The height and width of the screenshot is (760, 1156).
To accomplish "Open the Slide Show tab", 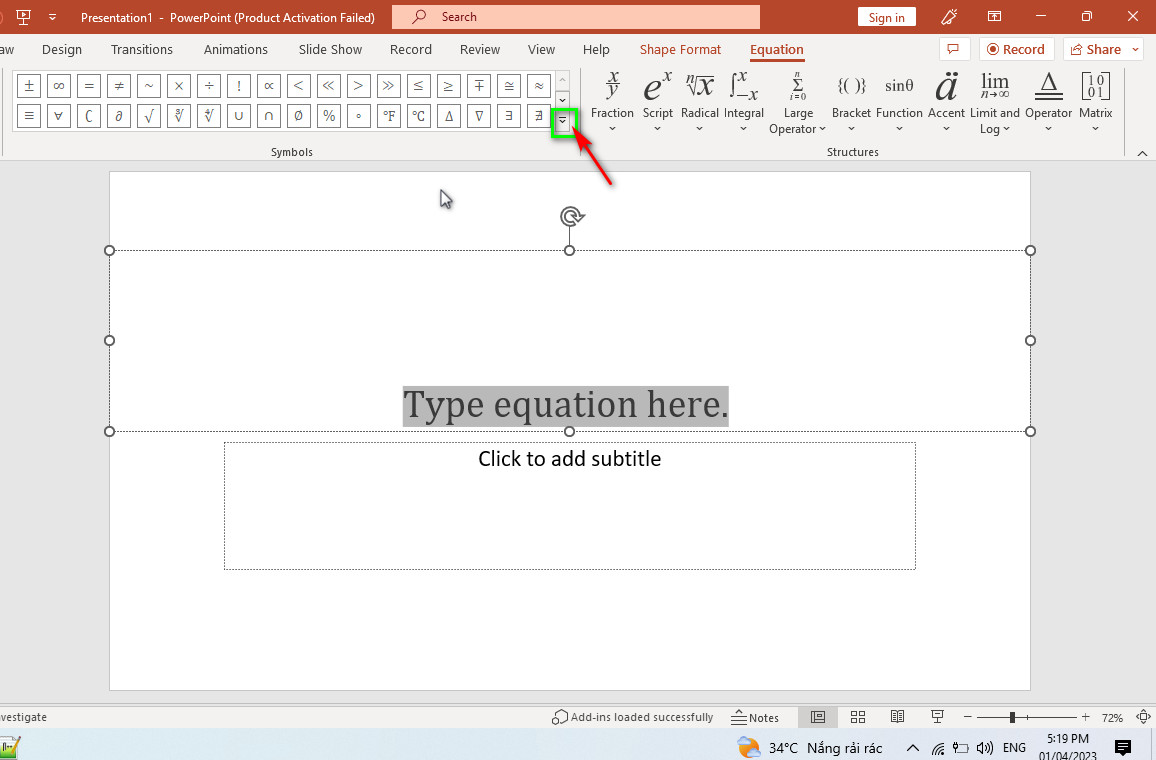I will (330, 49).
